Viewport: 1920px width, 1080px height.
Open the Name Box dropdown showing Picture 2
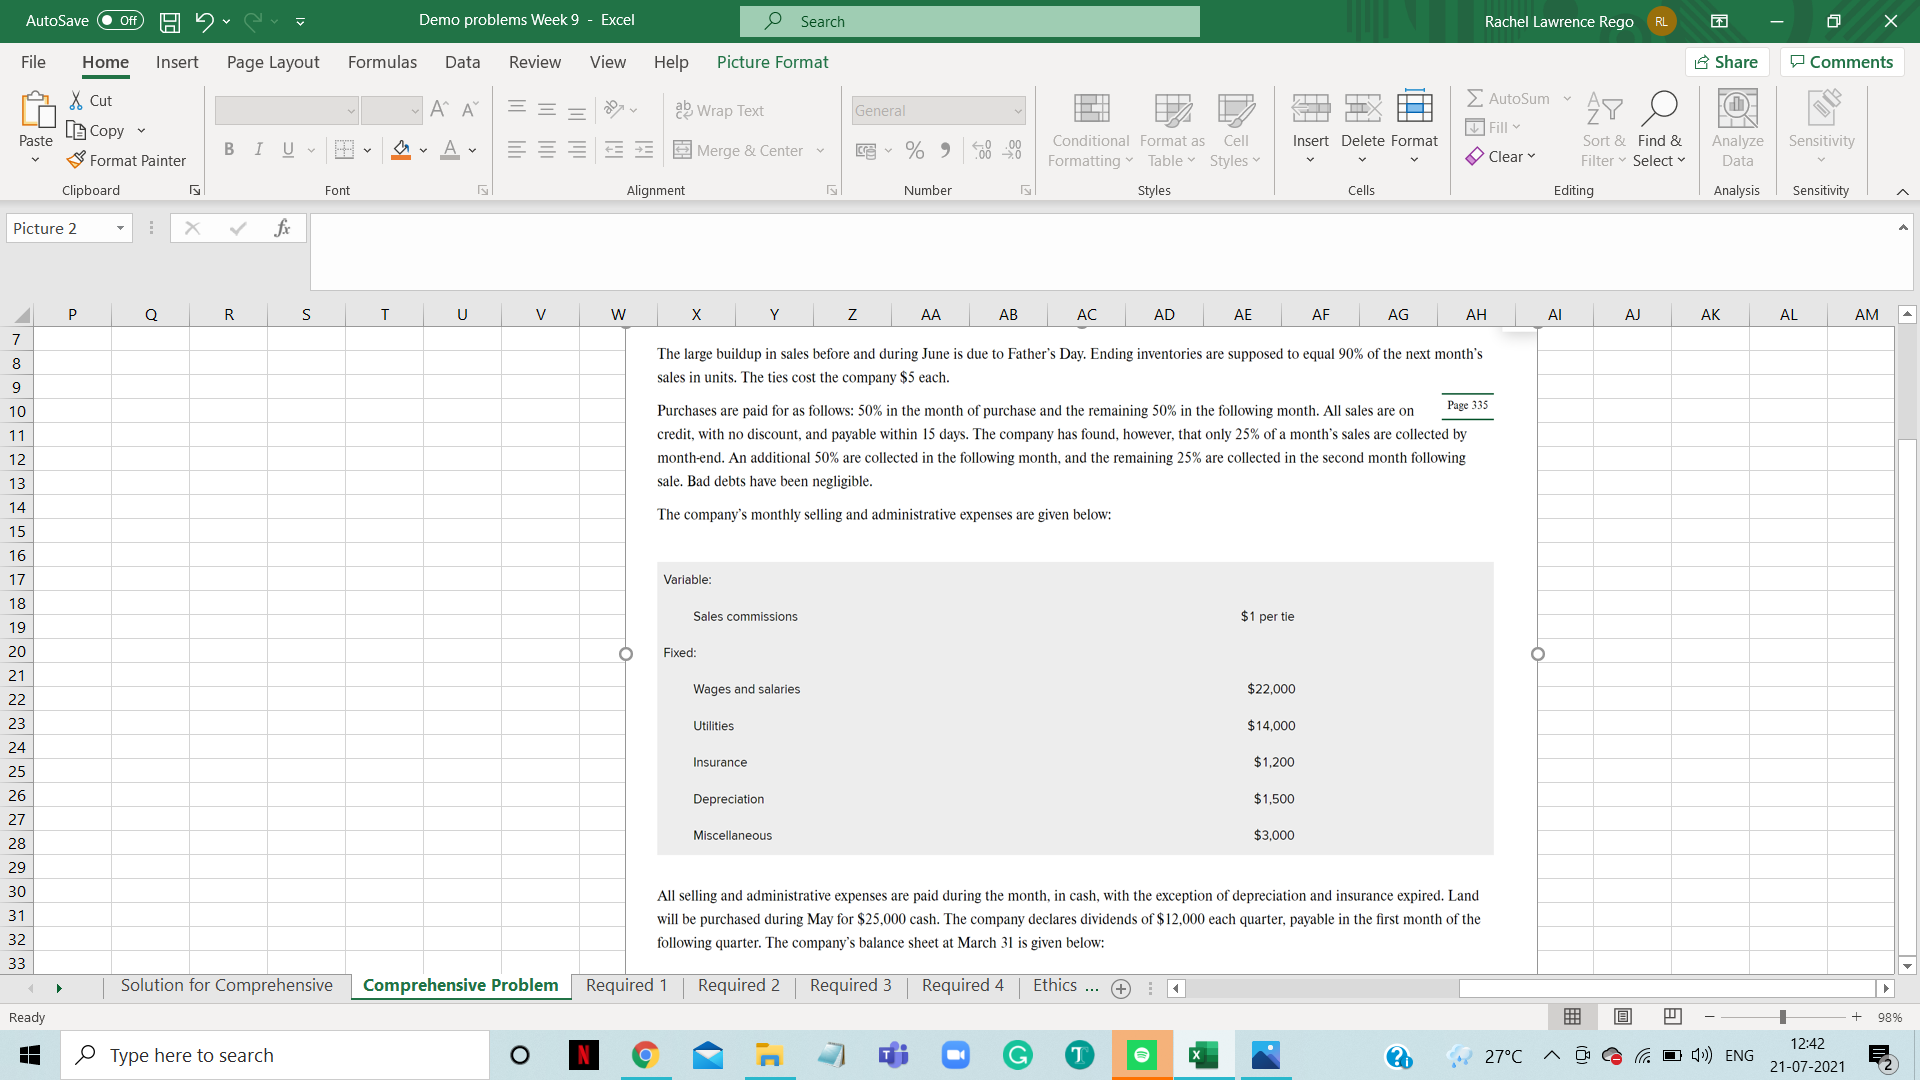(119, 228)
